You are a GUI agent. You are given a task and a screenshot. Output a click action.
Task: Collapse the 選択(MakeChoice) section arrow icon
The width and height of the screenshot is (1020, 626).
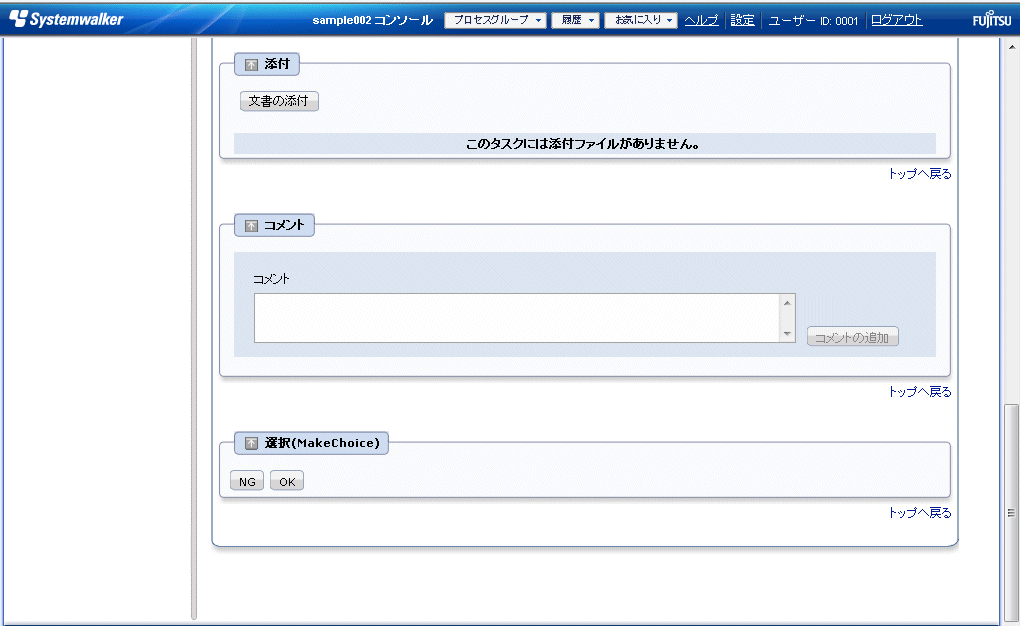[x=251, y=443]
